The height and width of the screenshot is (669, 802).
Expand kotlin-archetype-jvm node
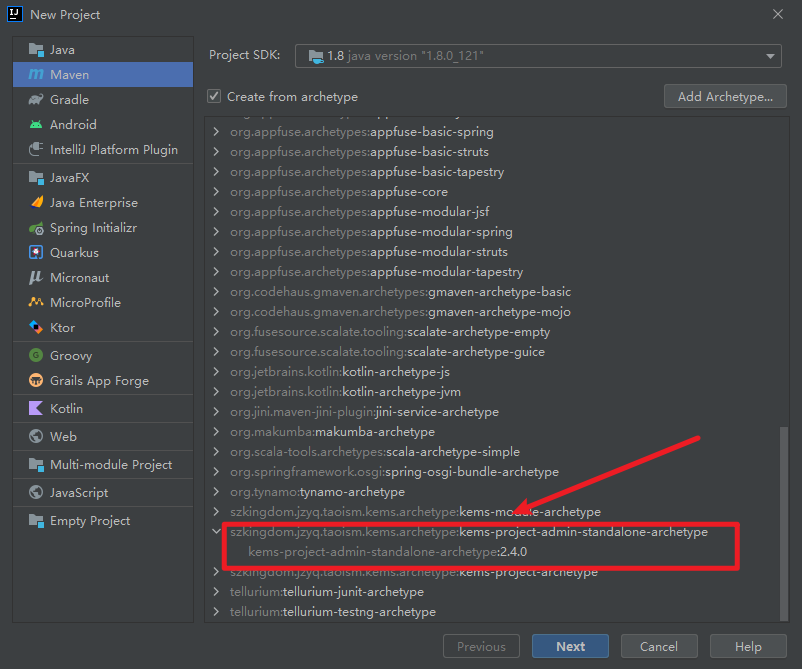coord(216,392)
